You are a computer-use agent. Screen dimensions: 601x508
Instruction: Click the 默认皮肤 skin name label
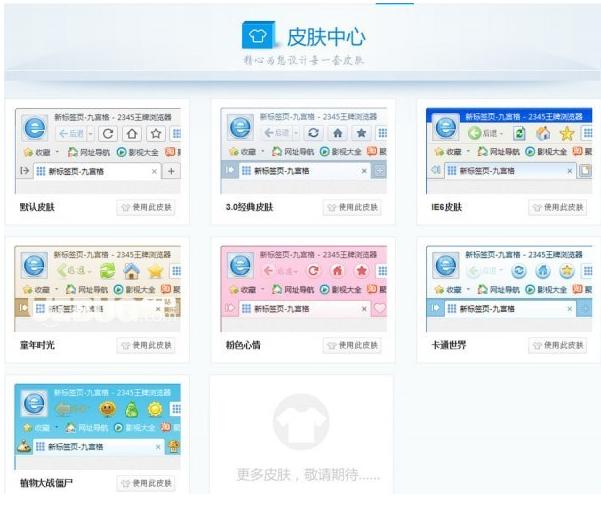[x=37, y=207]
